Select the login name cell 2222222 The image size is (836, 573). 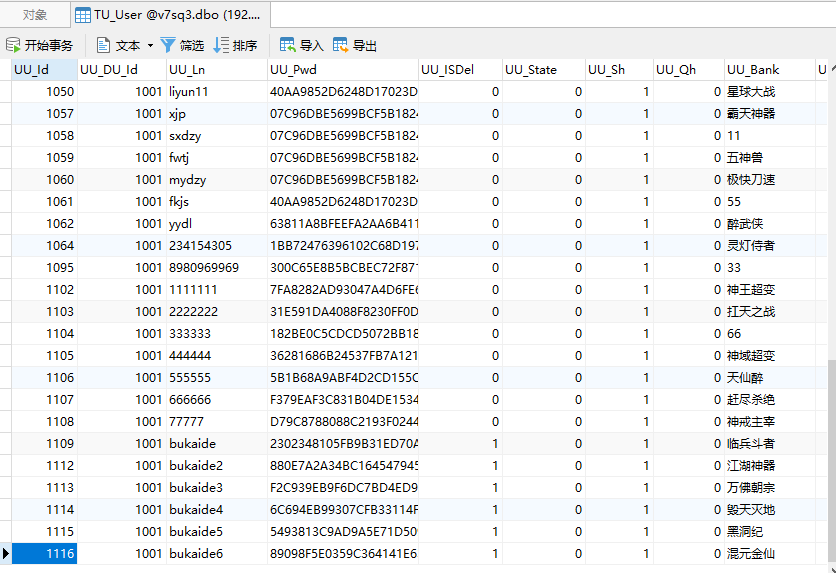[x=217, y=311]
